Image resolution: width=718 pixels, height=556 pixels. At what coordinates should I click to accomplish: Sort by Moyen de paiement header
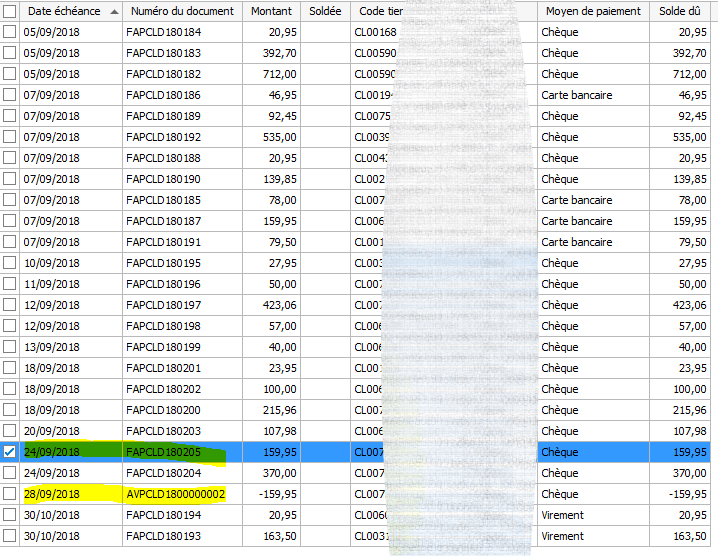click(591, 11)
